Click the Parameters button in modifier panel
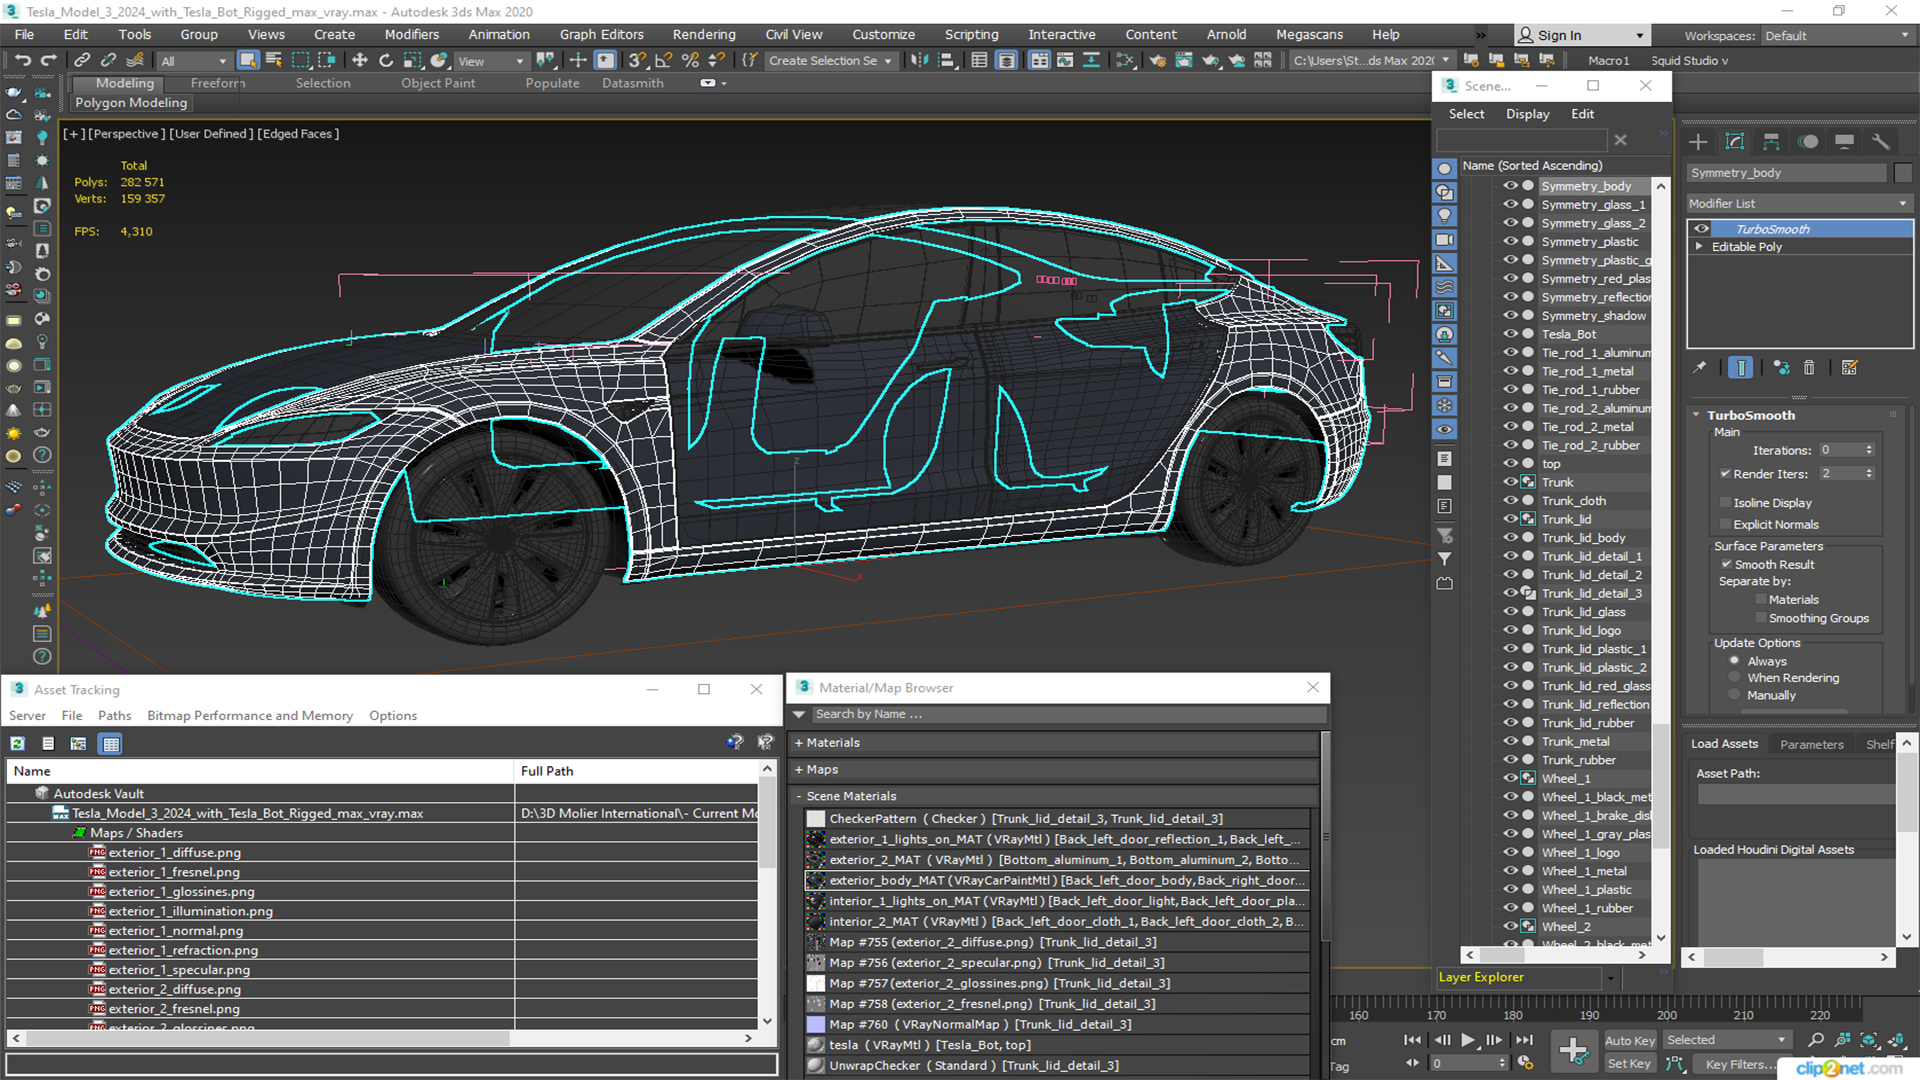This screenshot has width=1920, height=1080. [1812, 744]
